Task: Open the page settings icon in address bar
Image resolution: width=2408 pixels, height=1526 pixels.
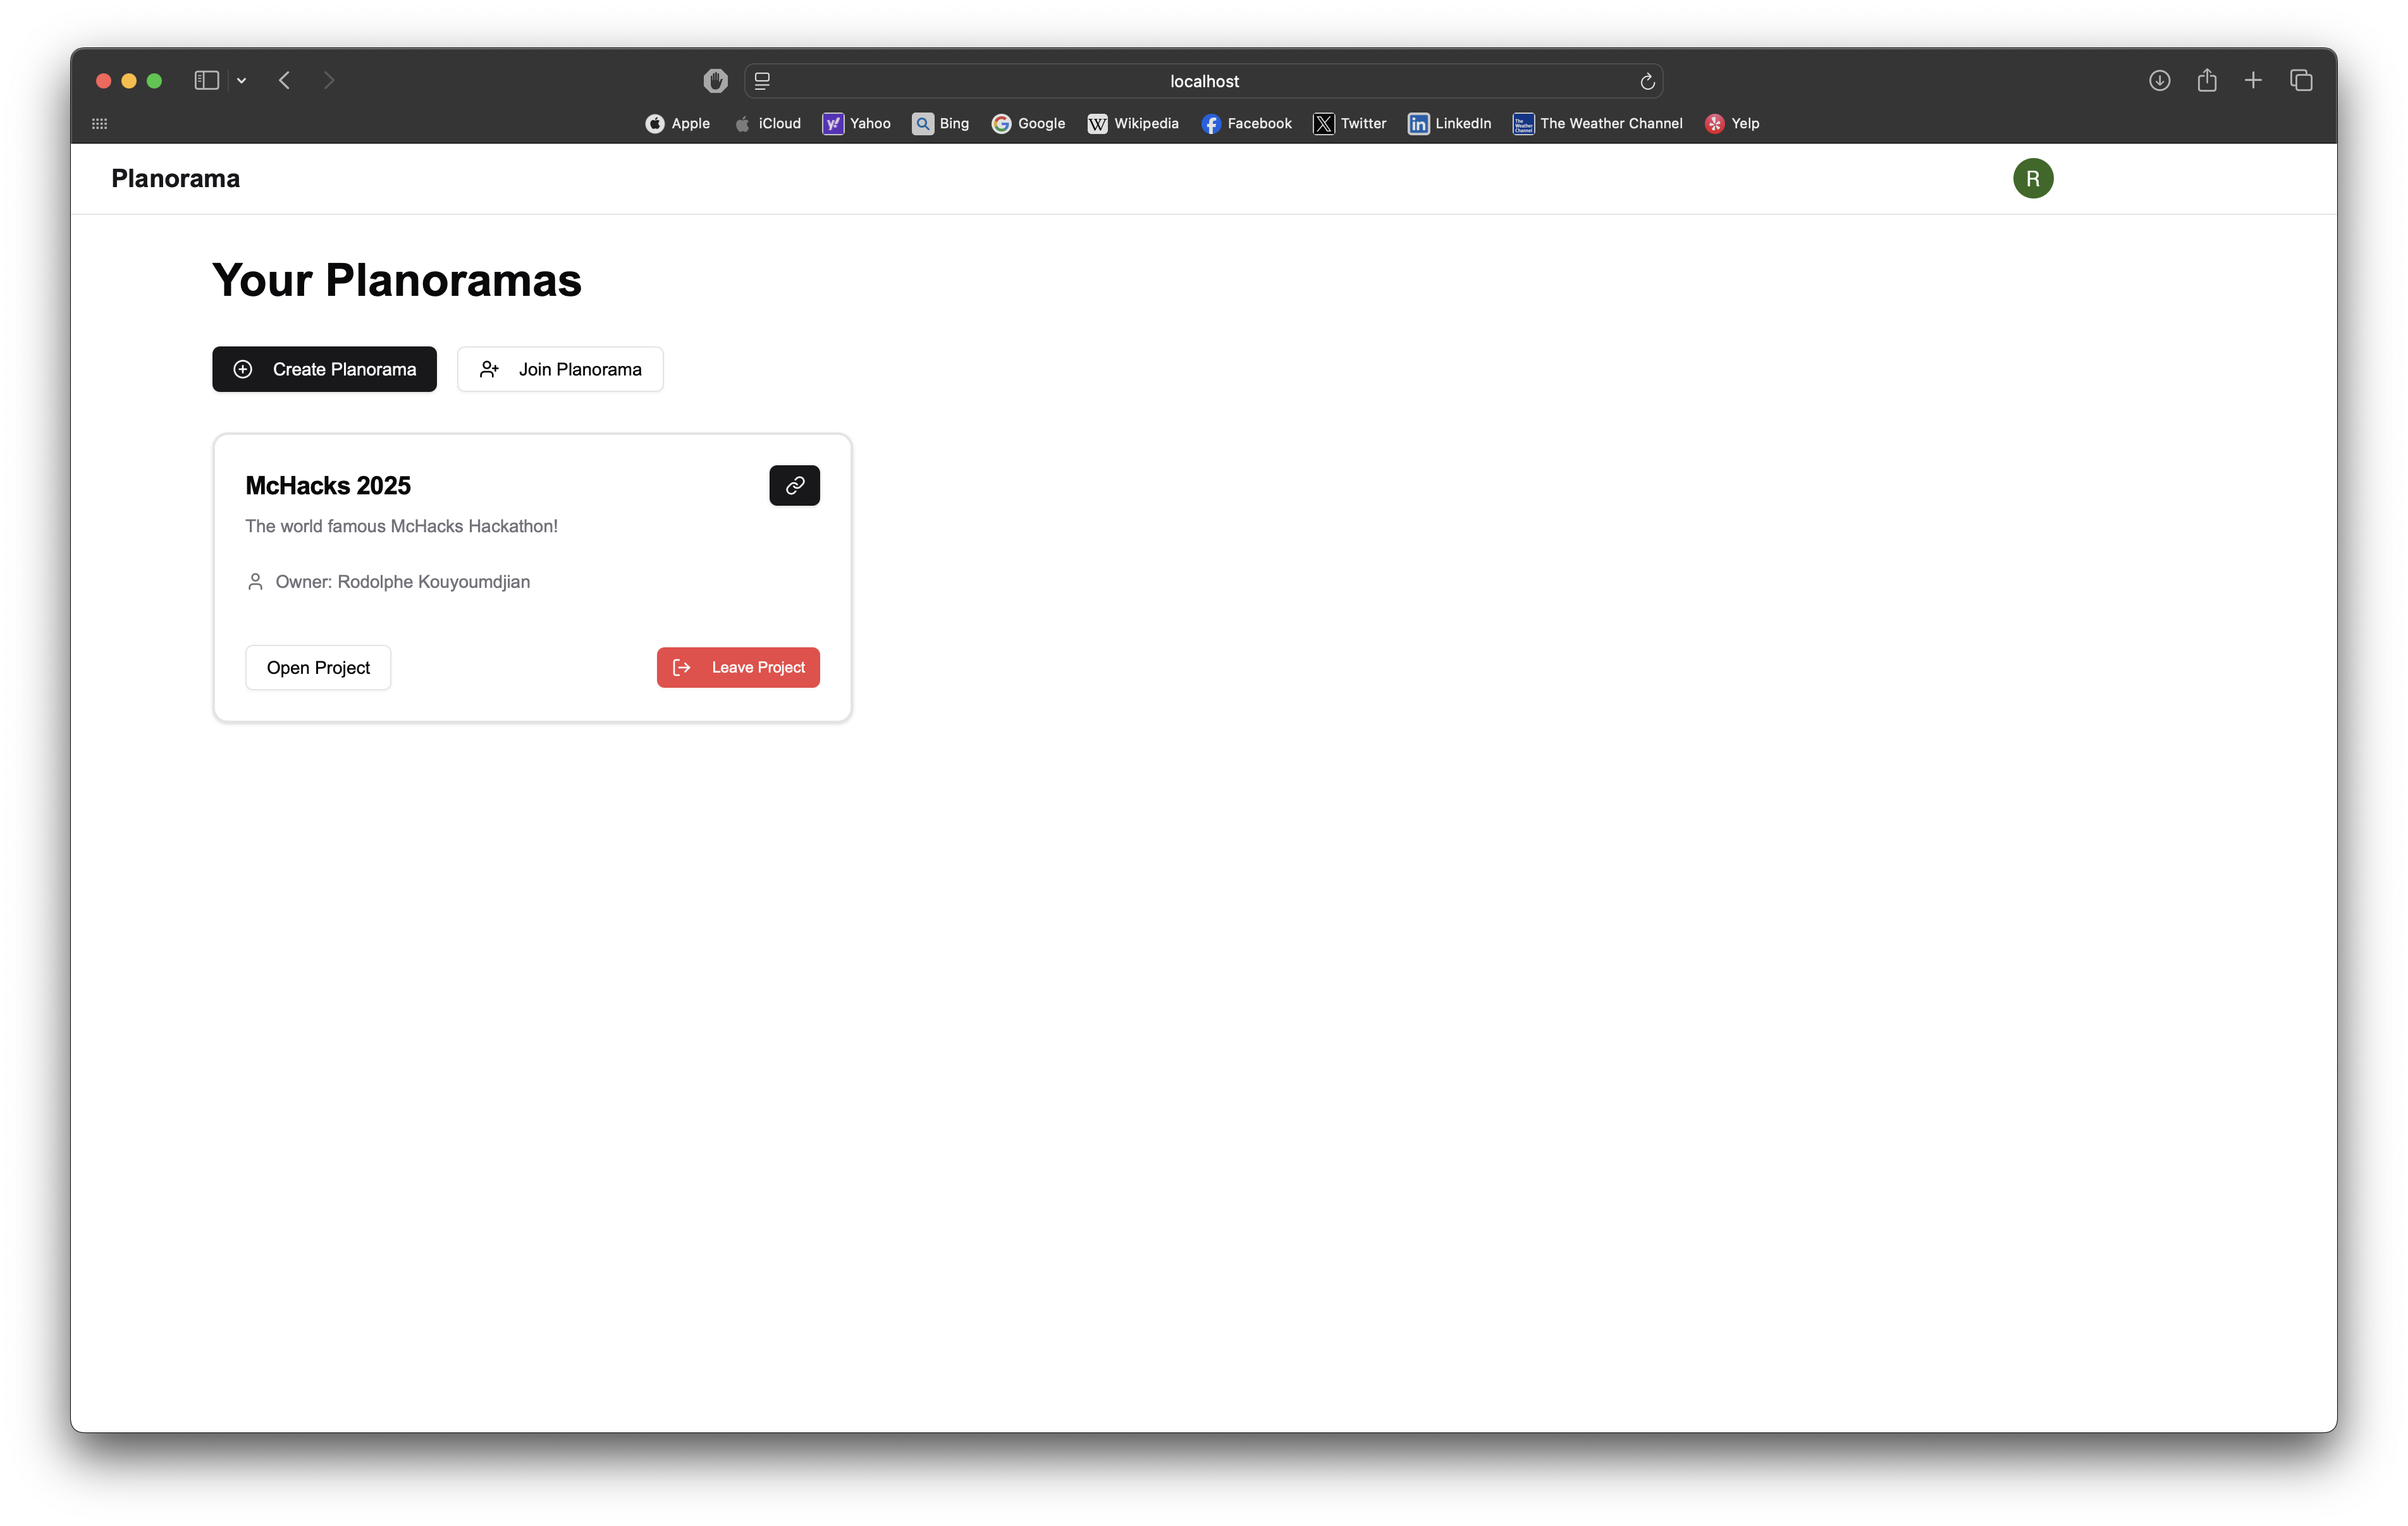Action: (762, 81)
